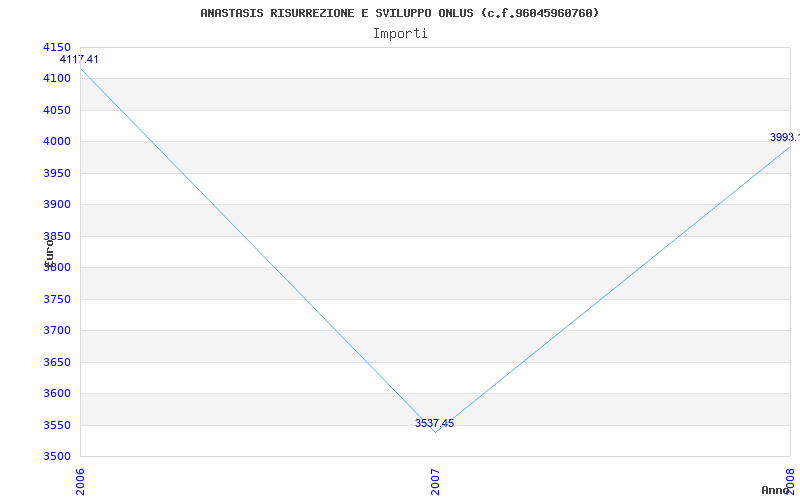Viewport: 800px width, 500px height.
Task: Click the 3600 y-axis value
Action: [56, 393]
